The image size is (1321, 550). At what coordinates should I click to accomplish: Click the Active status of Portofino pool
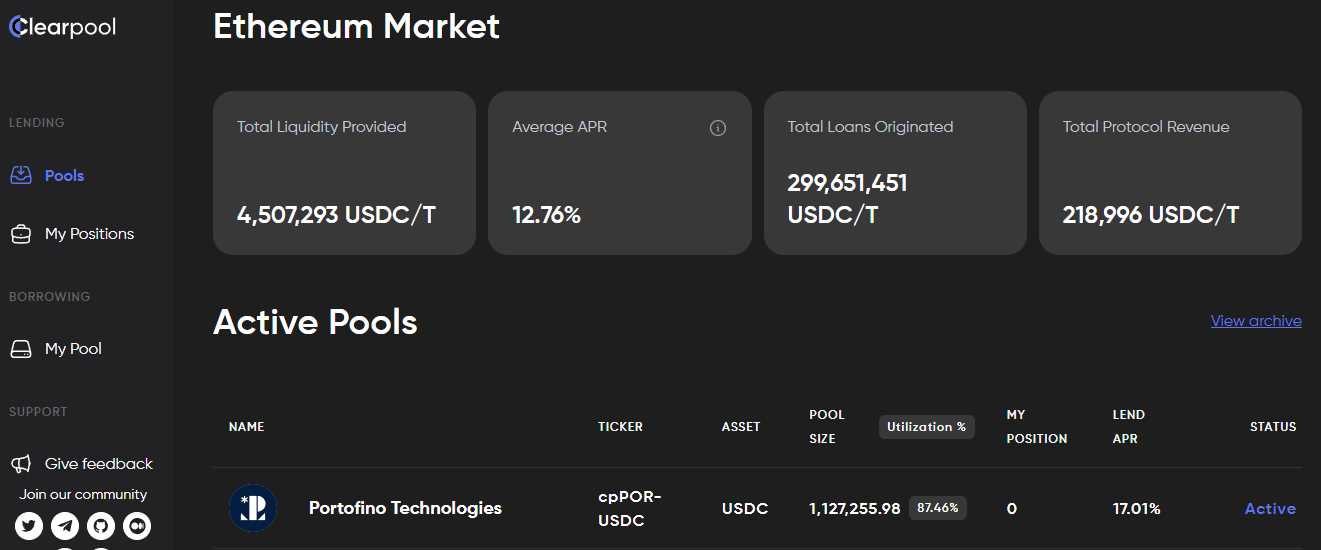coord(1270,509)
